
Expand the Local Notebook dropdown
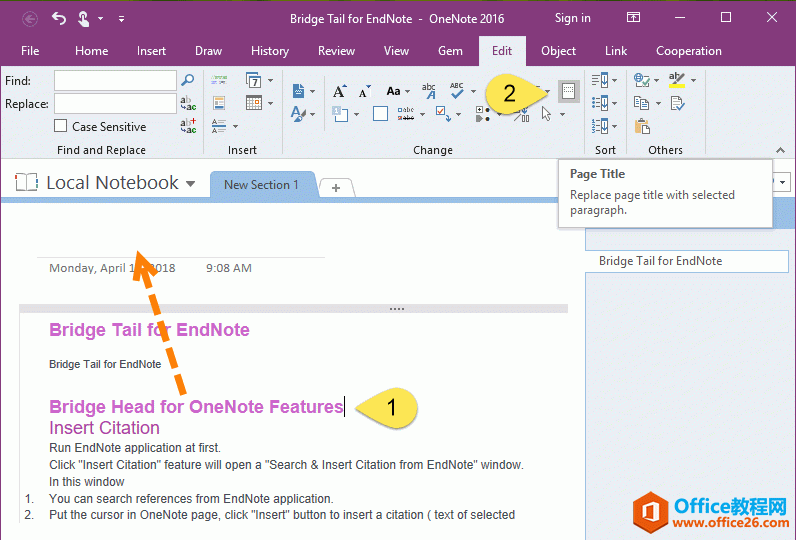tap(190, 184)
